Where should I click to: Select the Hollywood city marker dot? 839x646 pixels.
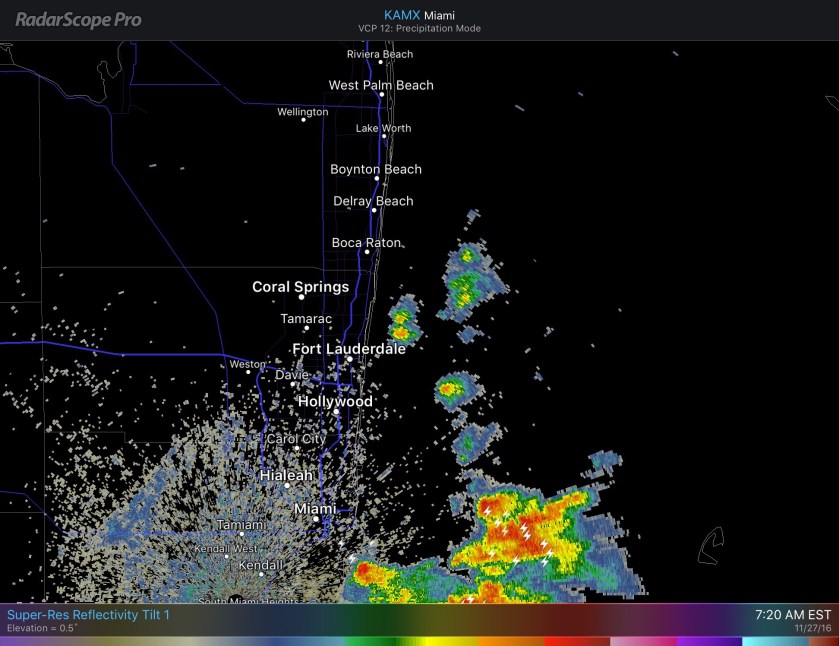point(336,411)
